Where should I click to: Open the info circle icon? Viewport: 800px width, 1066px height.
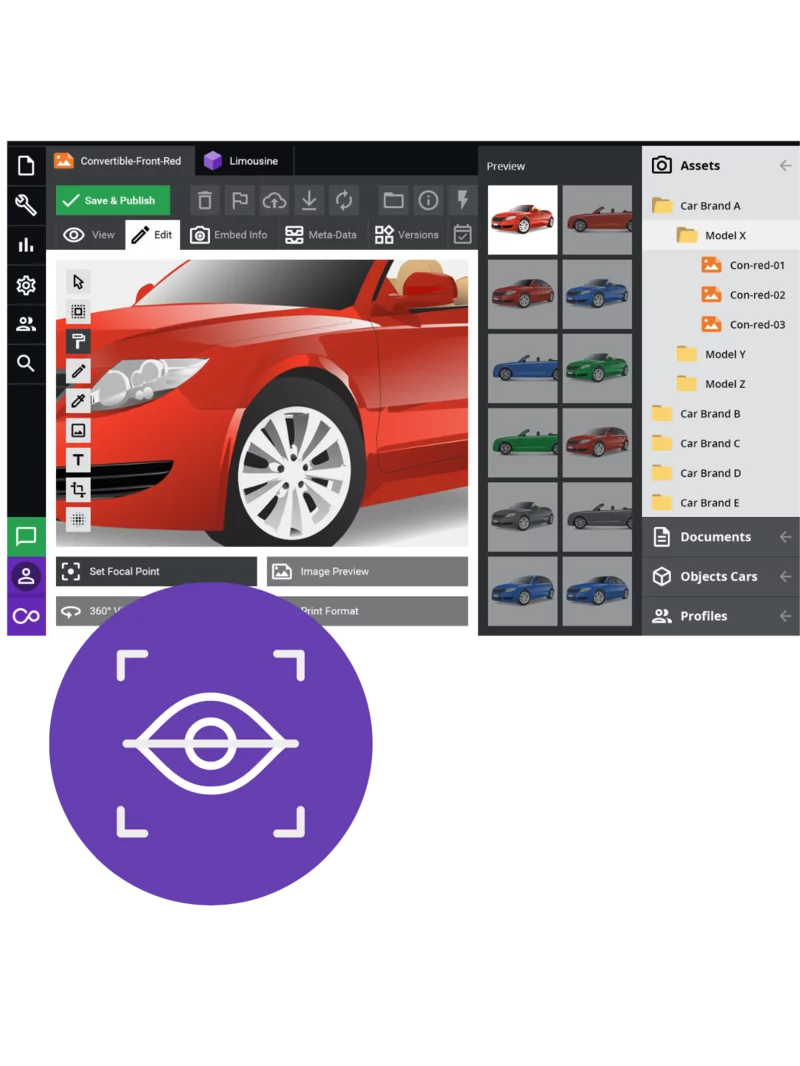coord(428,200)
